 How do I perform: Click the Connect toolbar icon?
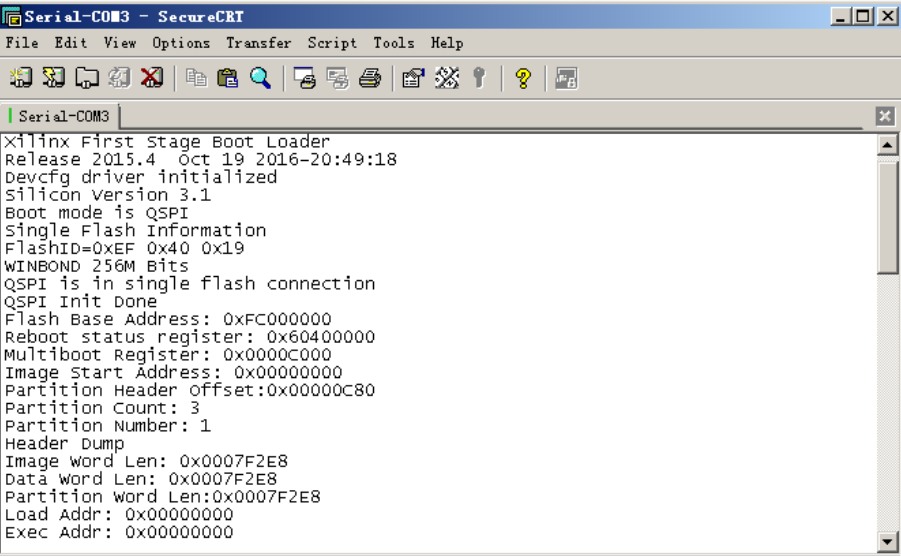(21, 78)
